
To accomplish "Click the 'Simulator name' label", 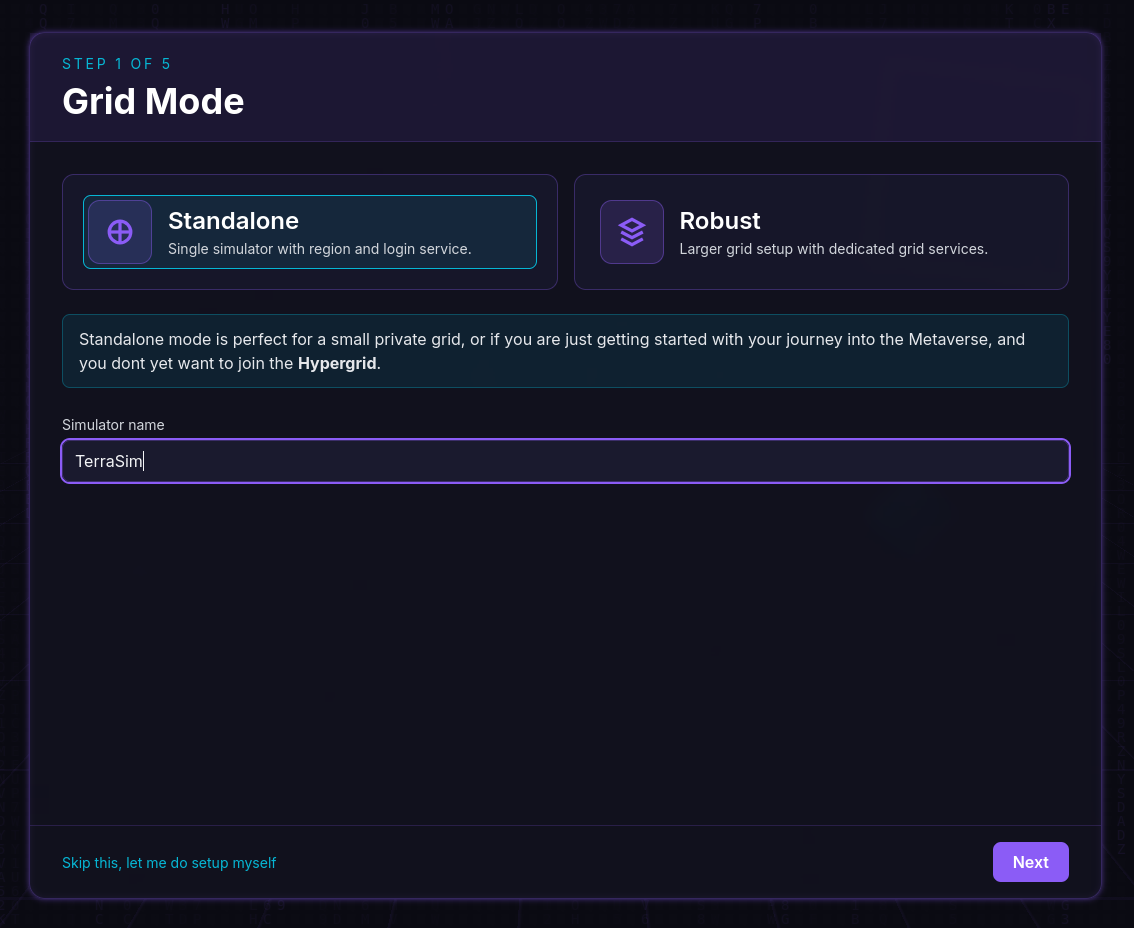I will pyautogui.click(x=113, y=425).
